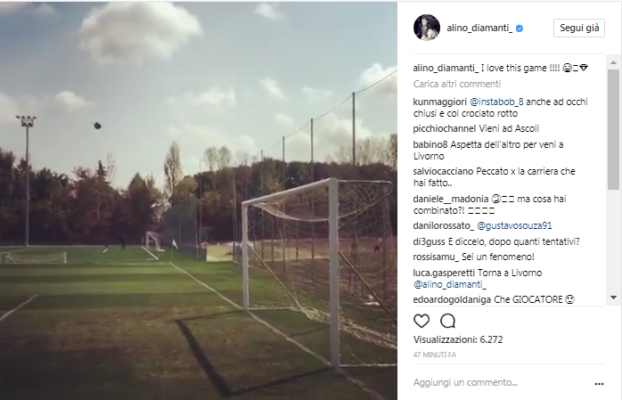Image resolution: width=622 pixels, height=400 pixels.
Task: Click the 47 minuti fa timestamp
Action: tap(435, 355)
